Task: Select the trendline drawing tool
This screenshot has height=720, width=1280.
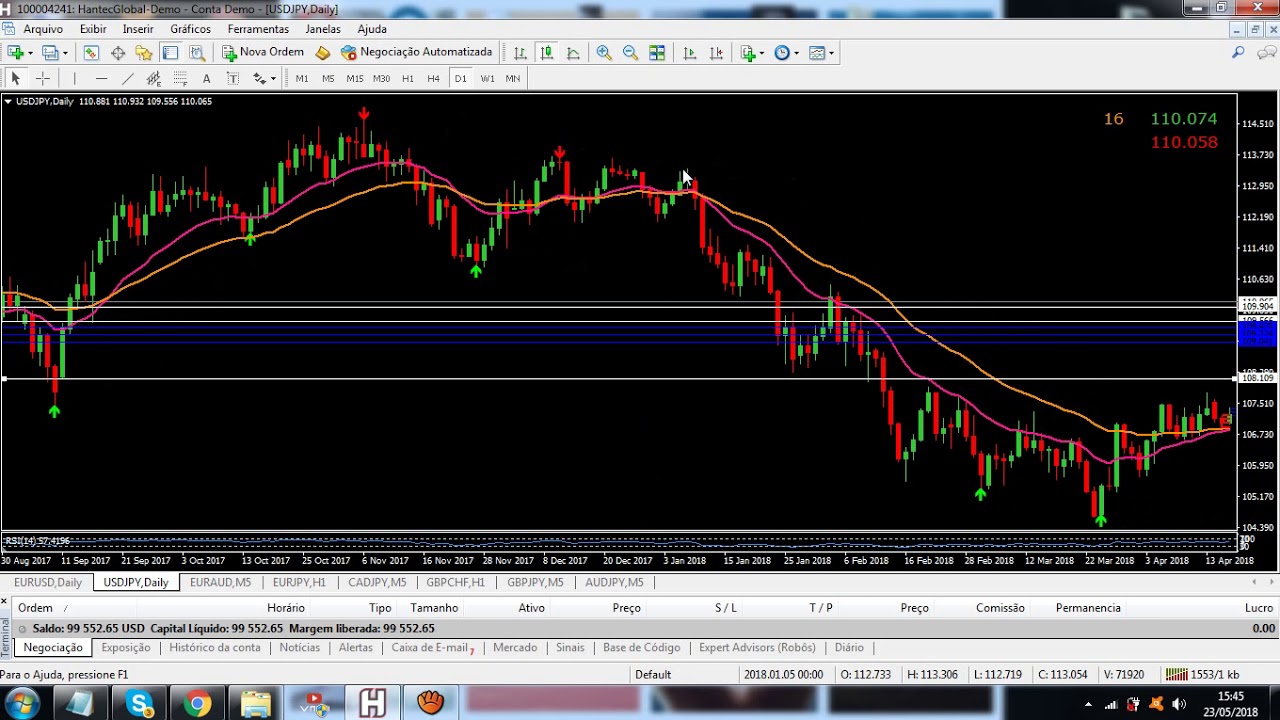Action: (127, 78)
